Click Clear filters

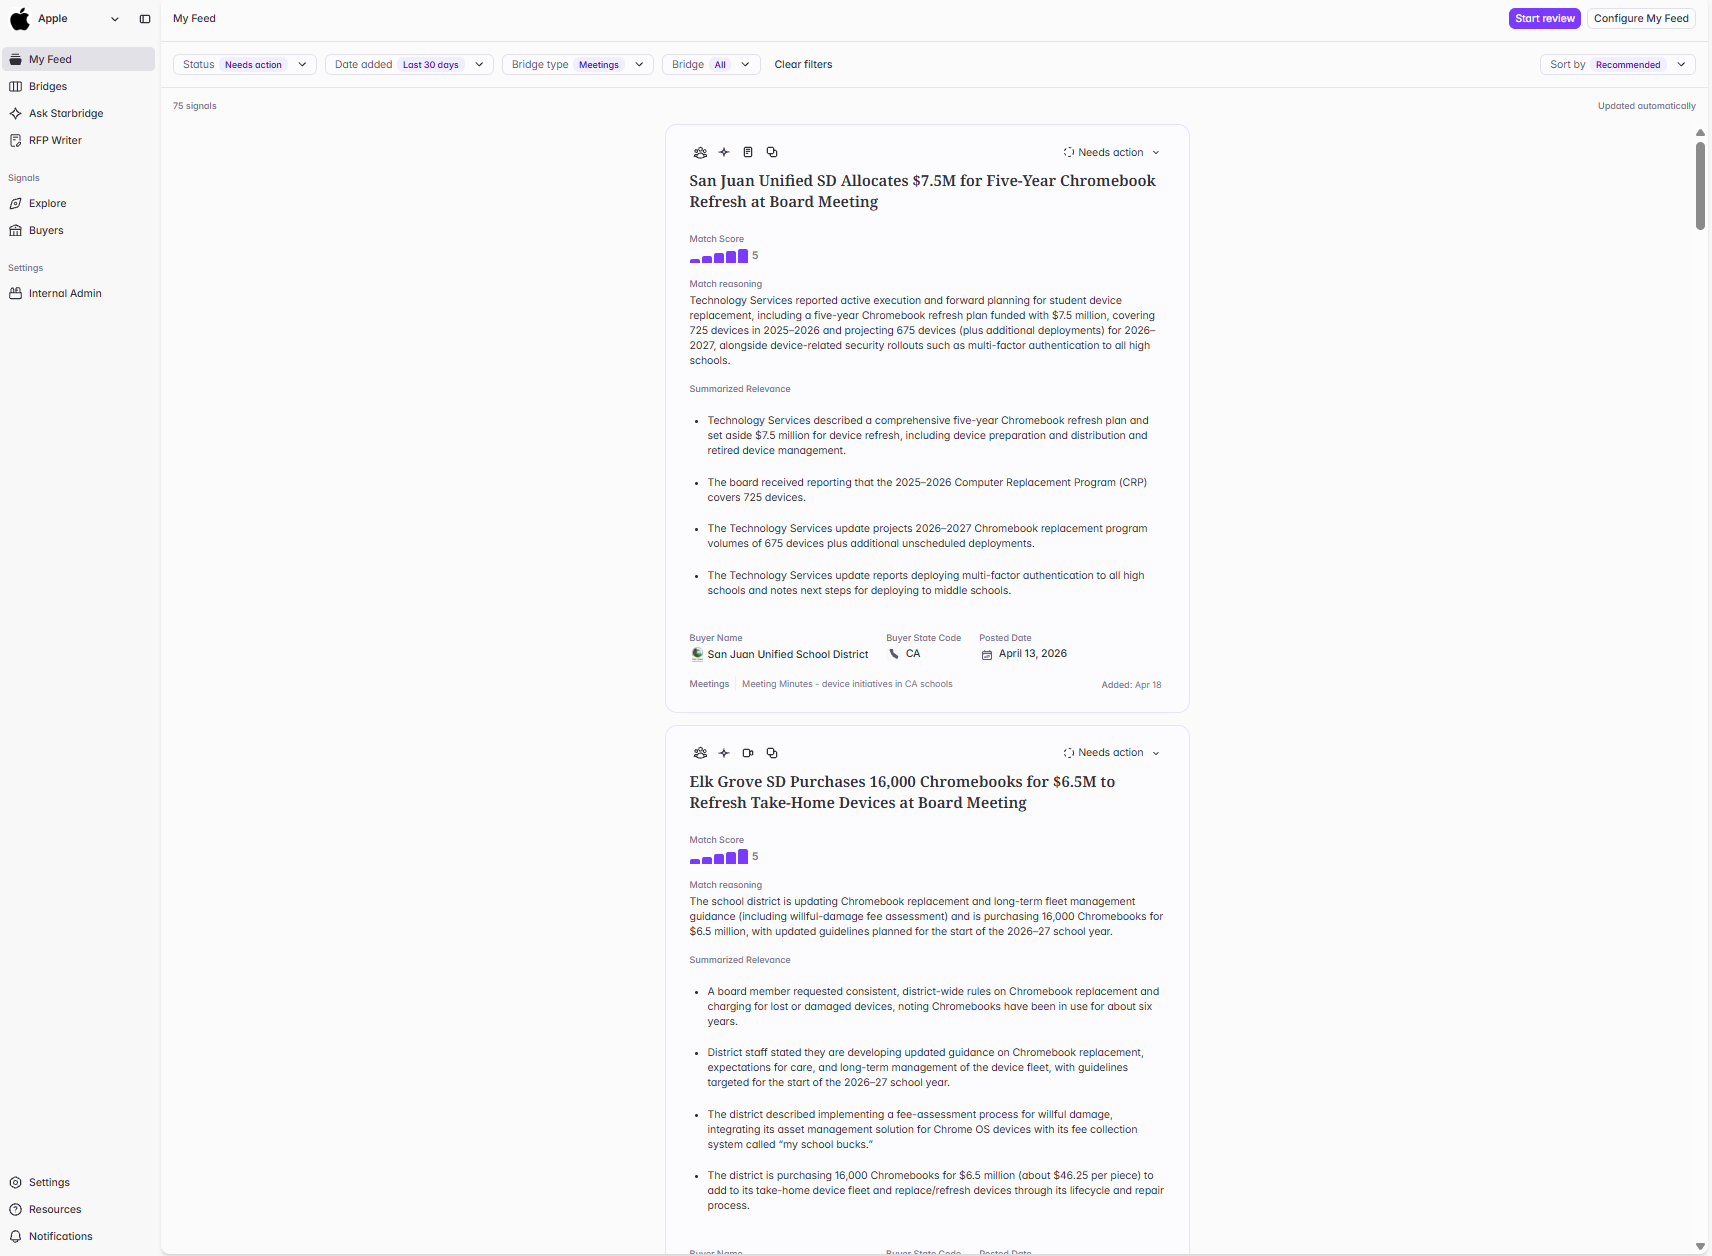(x=803, y=65)
